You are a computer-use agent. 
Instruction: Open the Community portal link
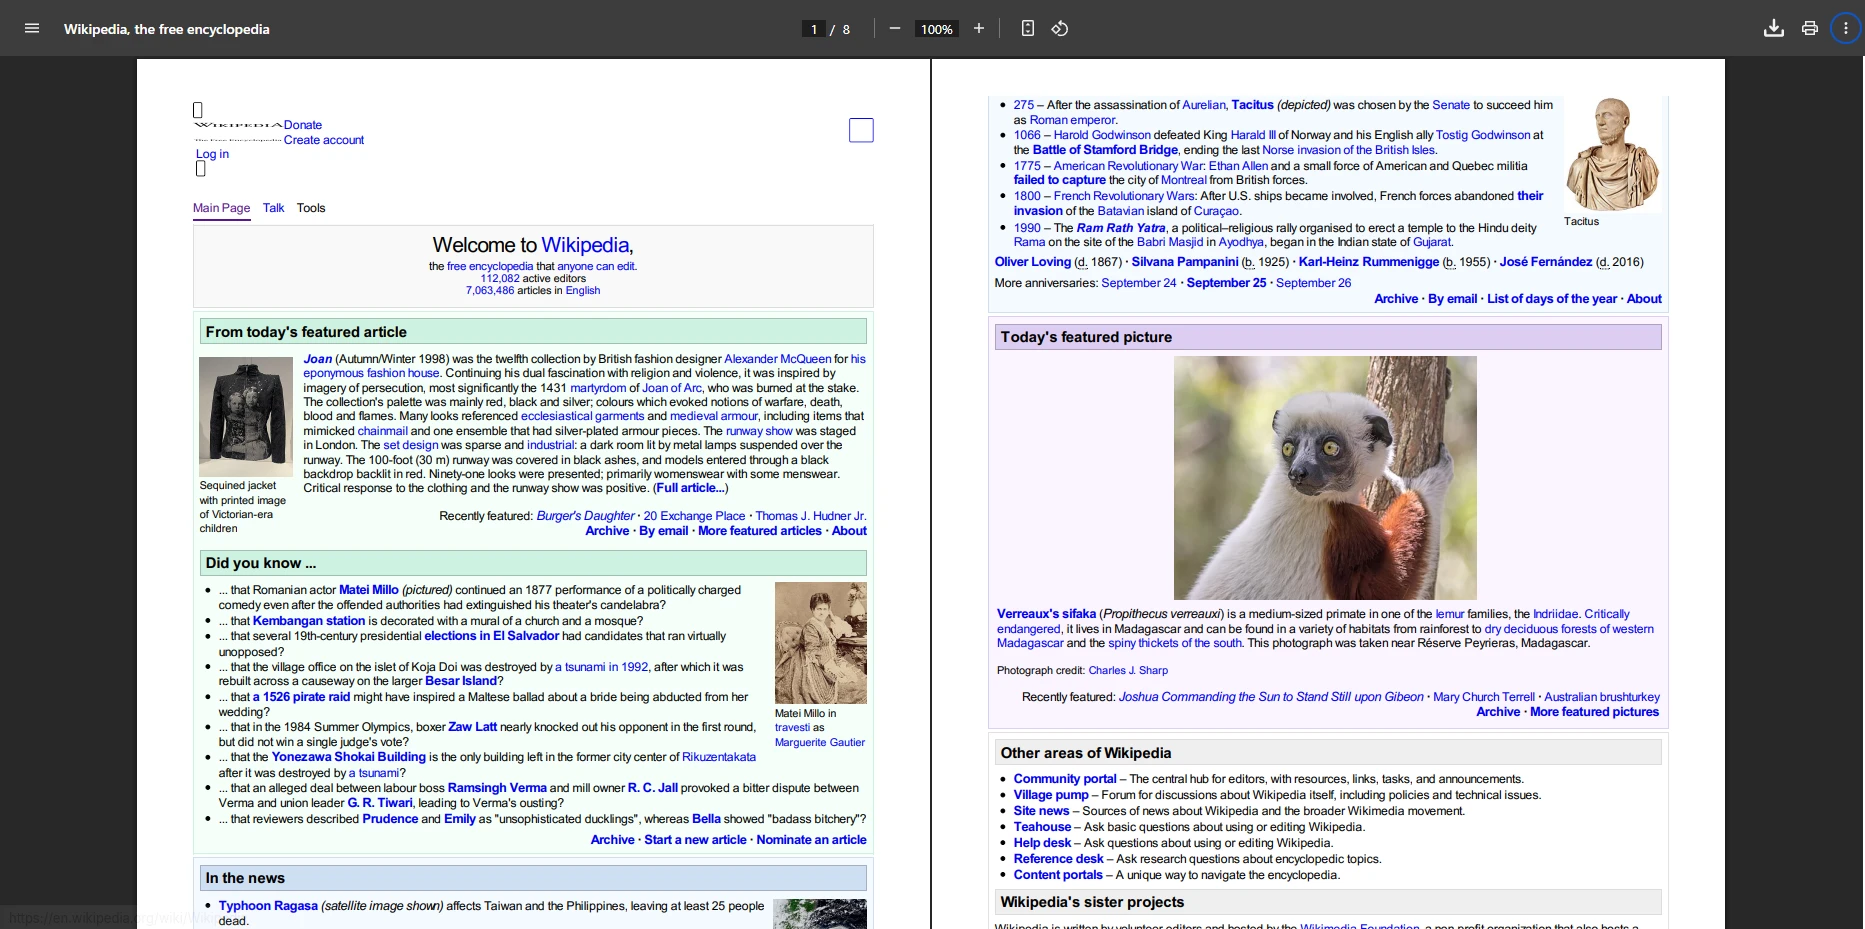(x=1064, y=779)
